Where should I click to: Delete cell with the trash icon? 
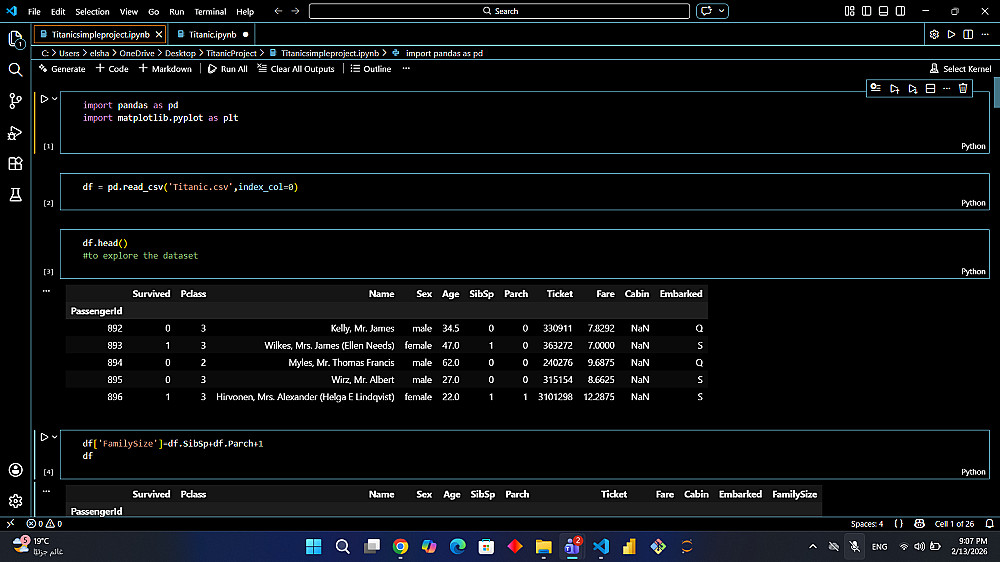pyautogui.click(x=963, y=89)
